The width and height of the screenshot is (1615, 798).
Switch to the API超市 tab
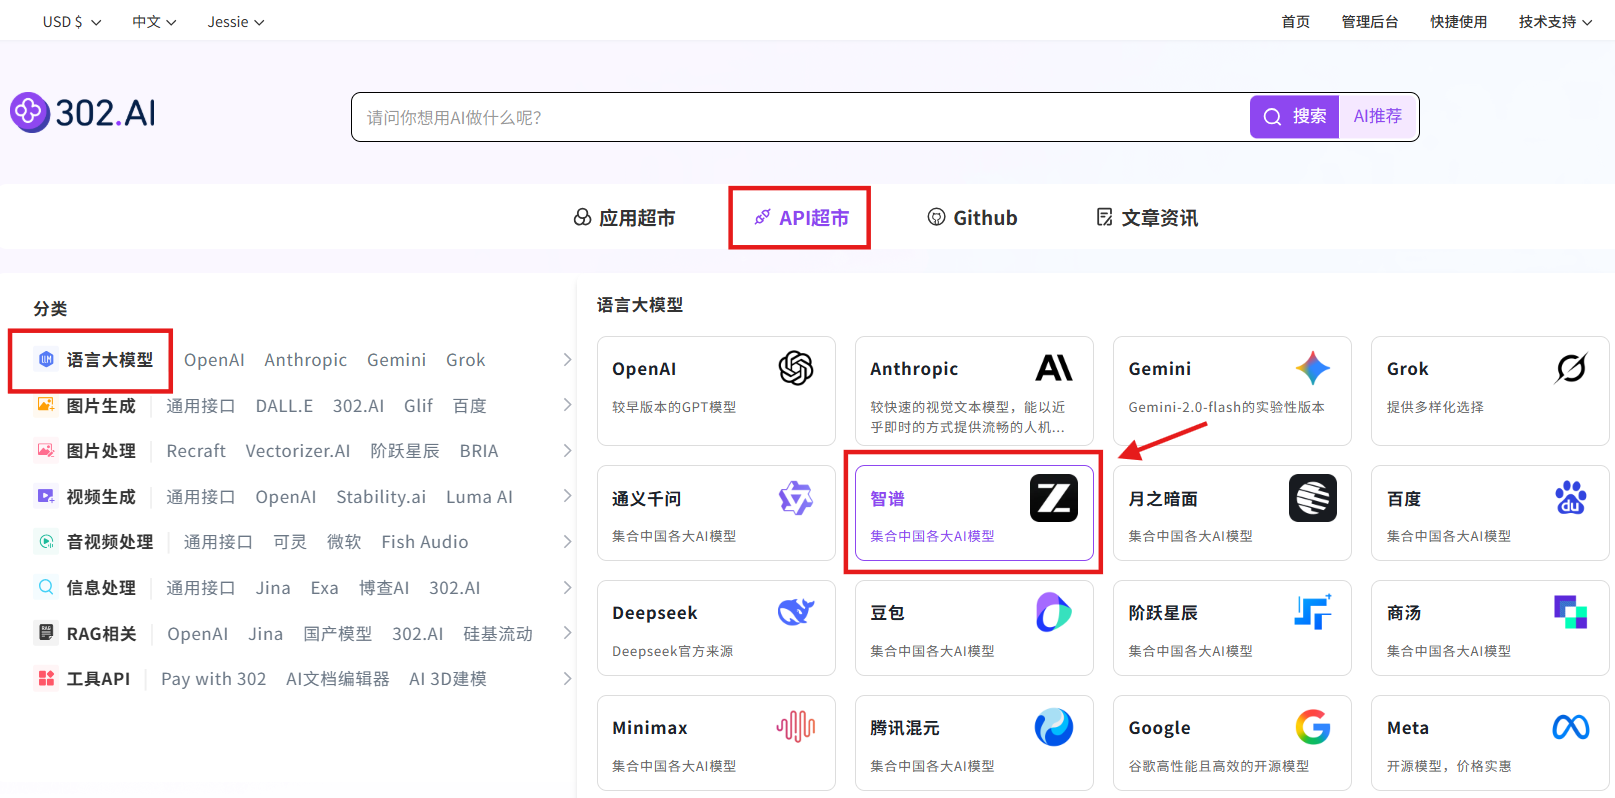pos(801,217)
